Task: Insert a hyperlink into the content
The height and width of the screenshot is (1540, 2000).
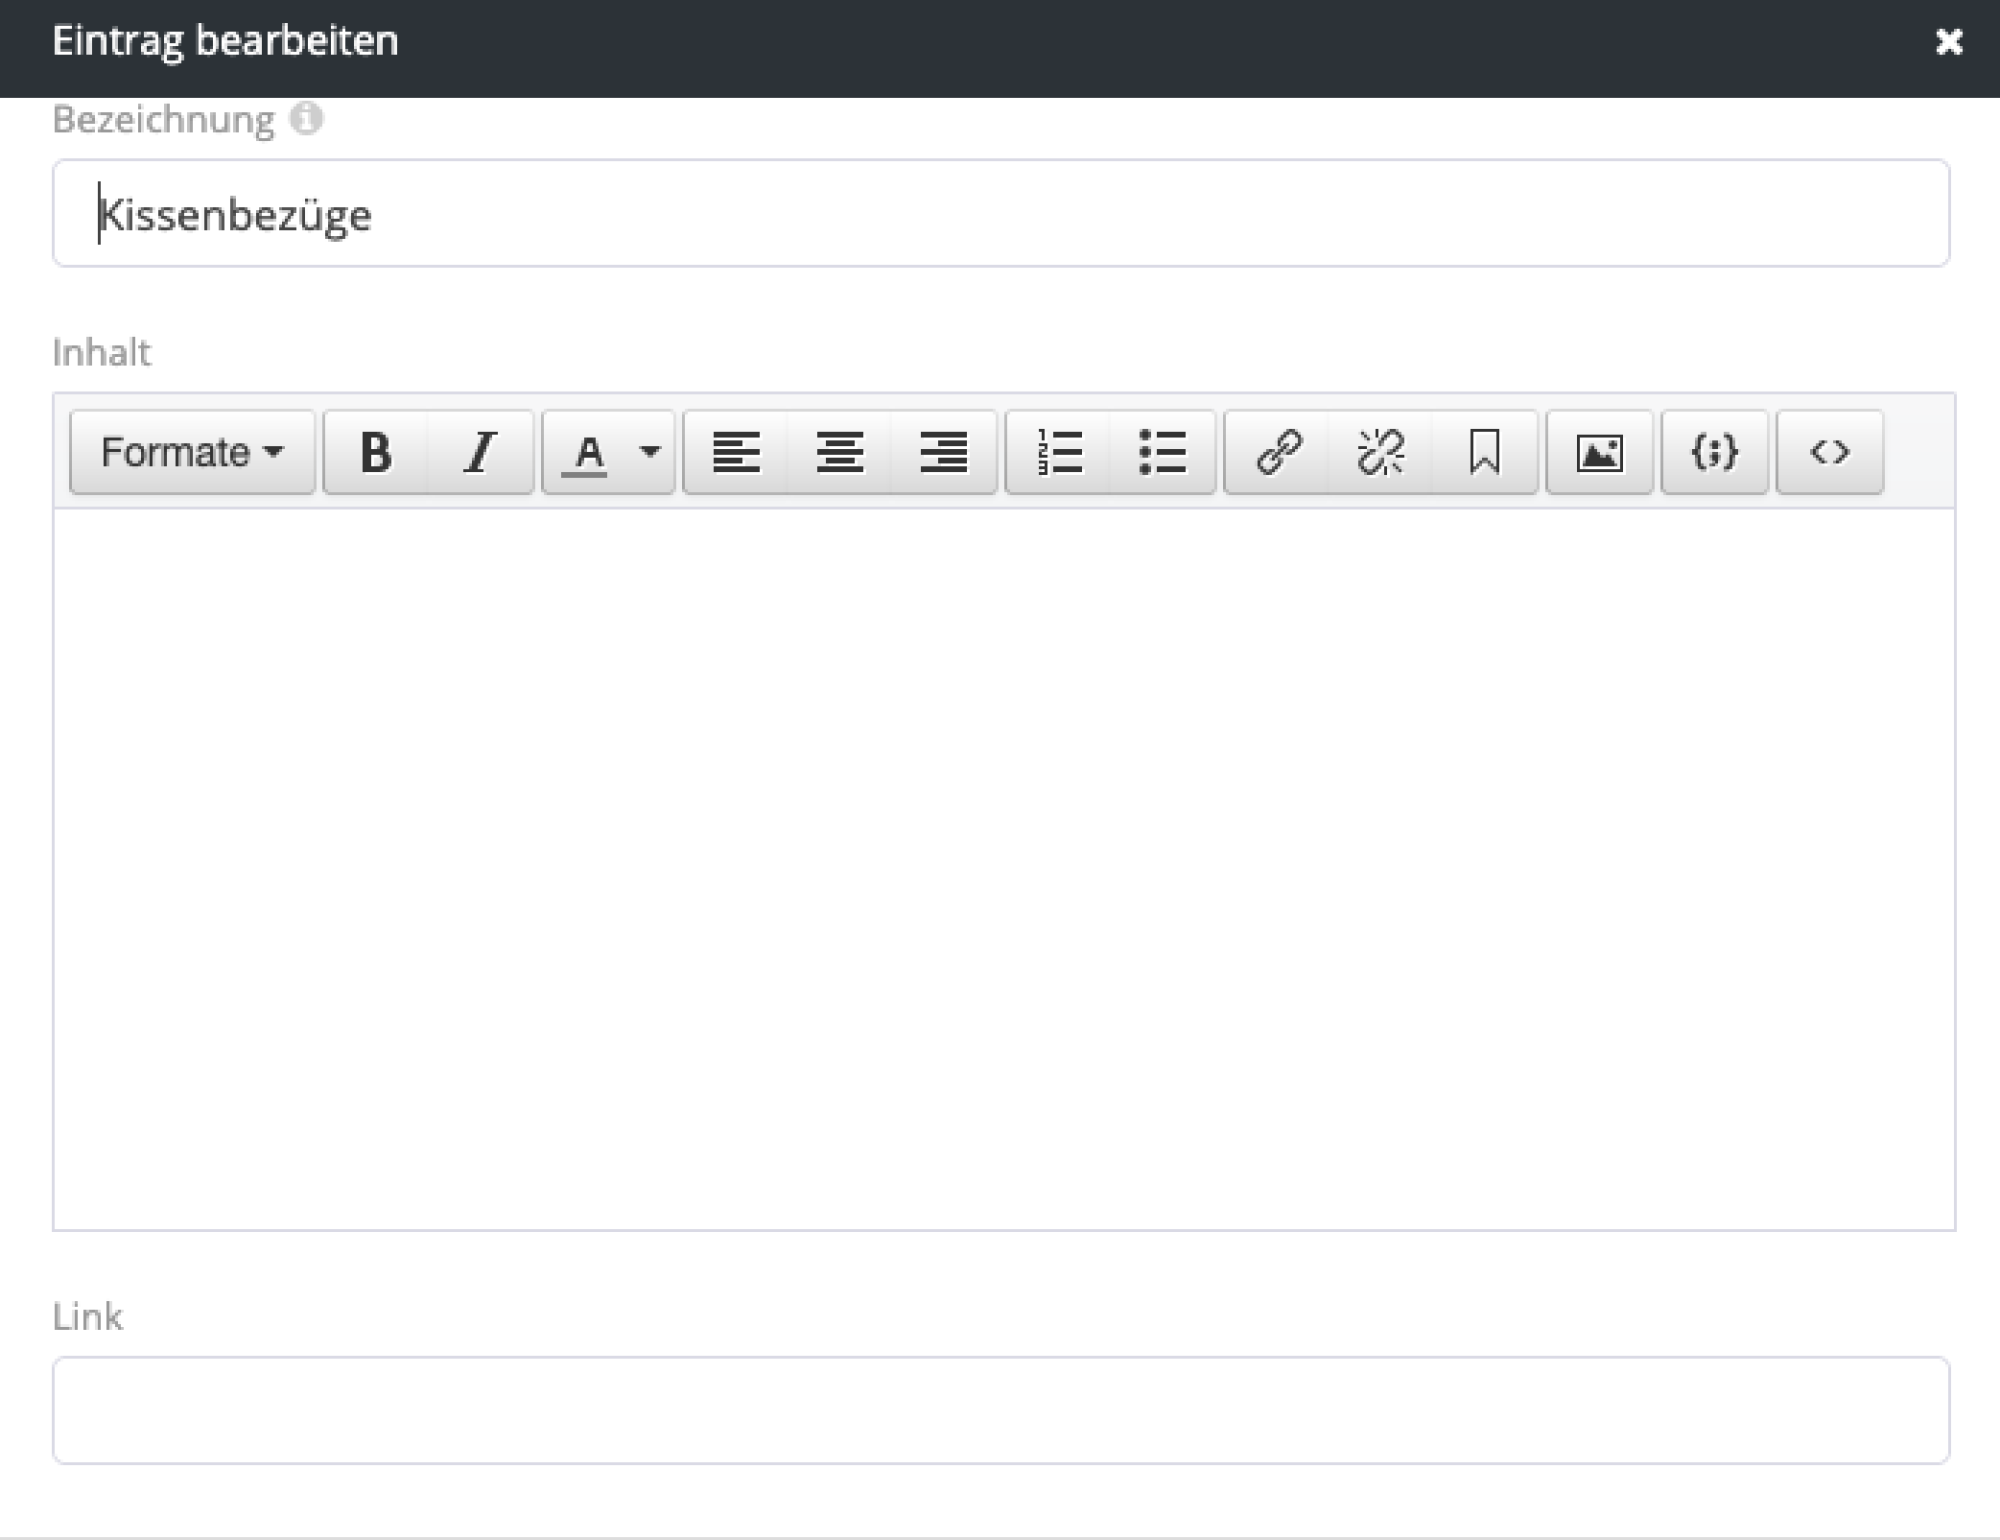Action: coord(1282,452)
